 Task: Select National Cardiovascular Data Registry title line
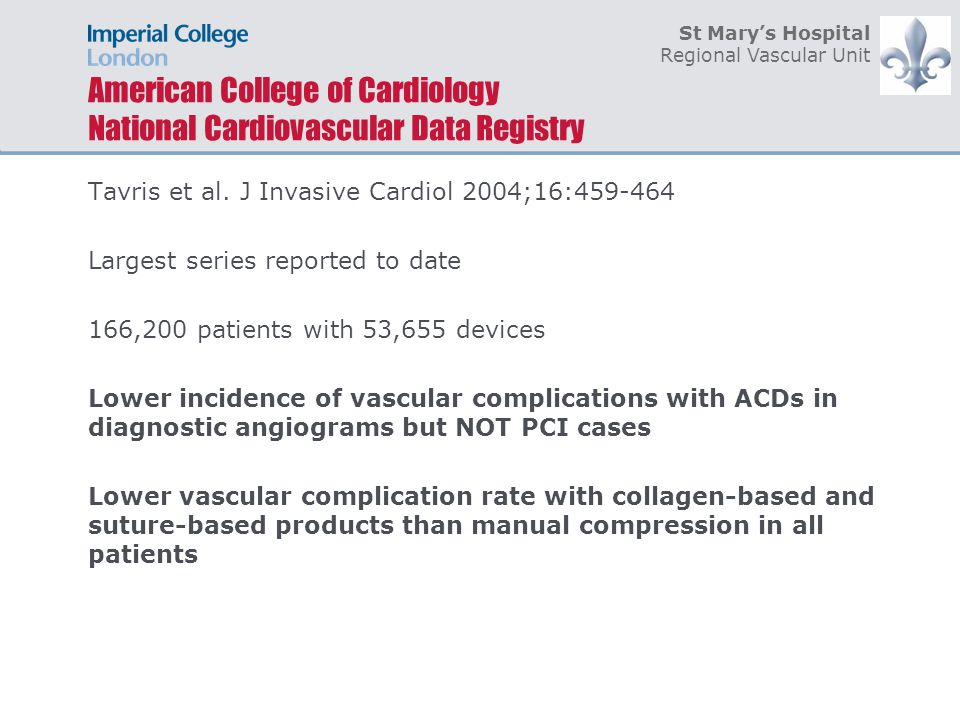336,128
